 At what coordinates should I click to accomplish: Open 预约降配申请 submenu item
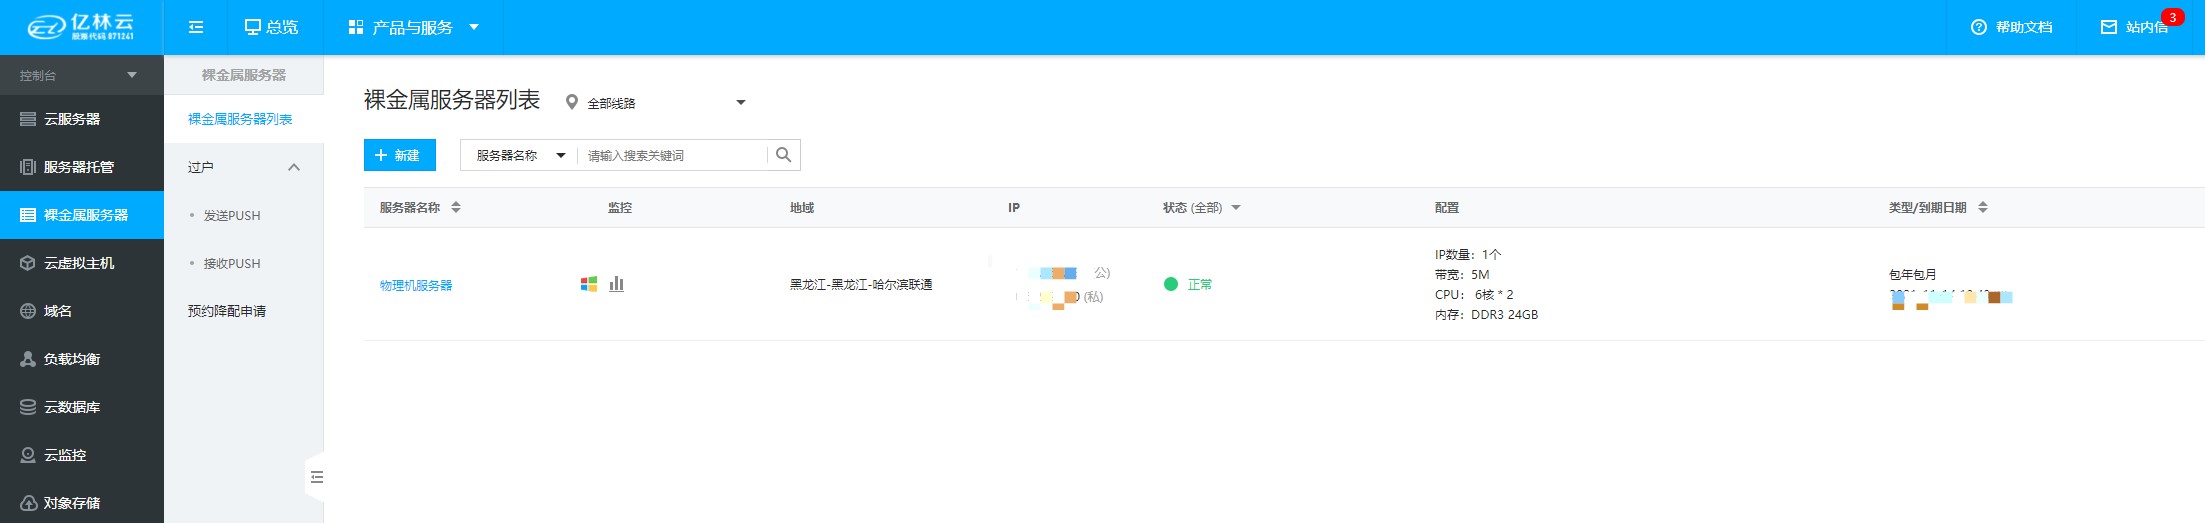coord(227,311)
